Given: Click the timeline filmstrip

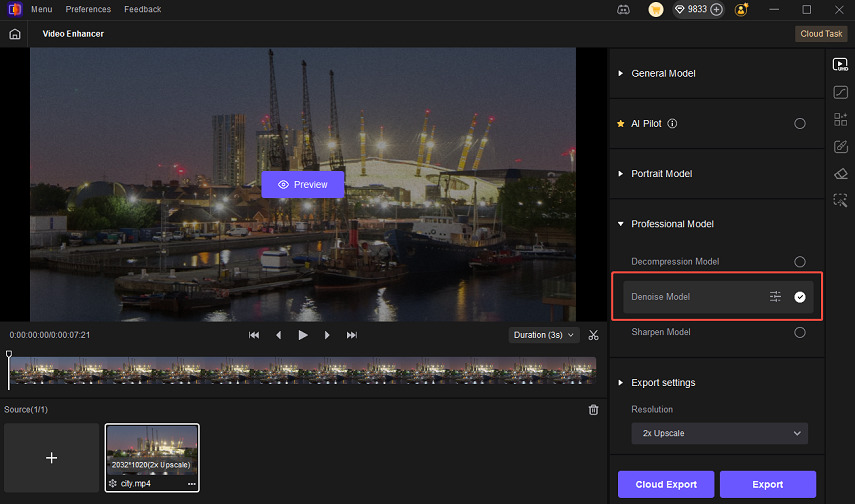Looking at the screenshot, I should tap(303, 370).
